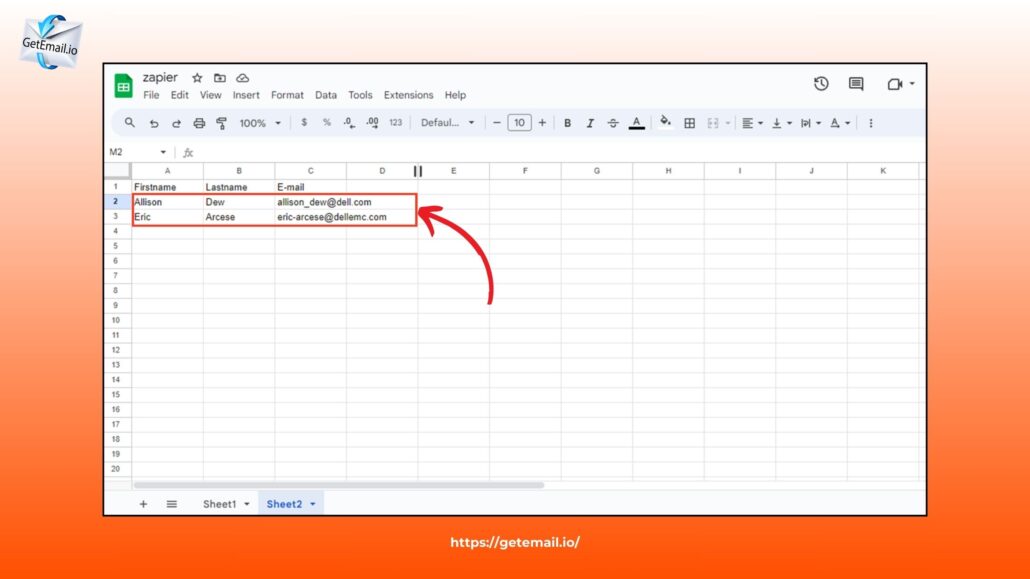
Task: Open the comment history icon
Action: coord(855,84)
